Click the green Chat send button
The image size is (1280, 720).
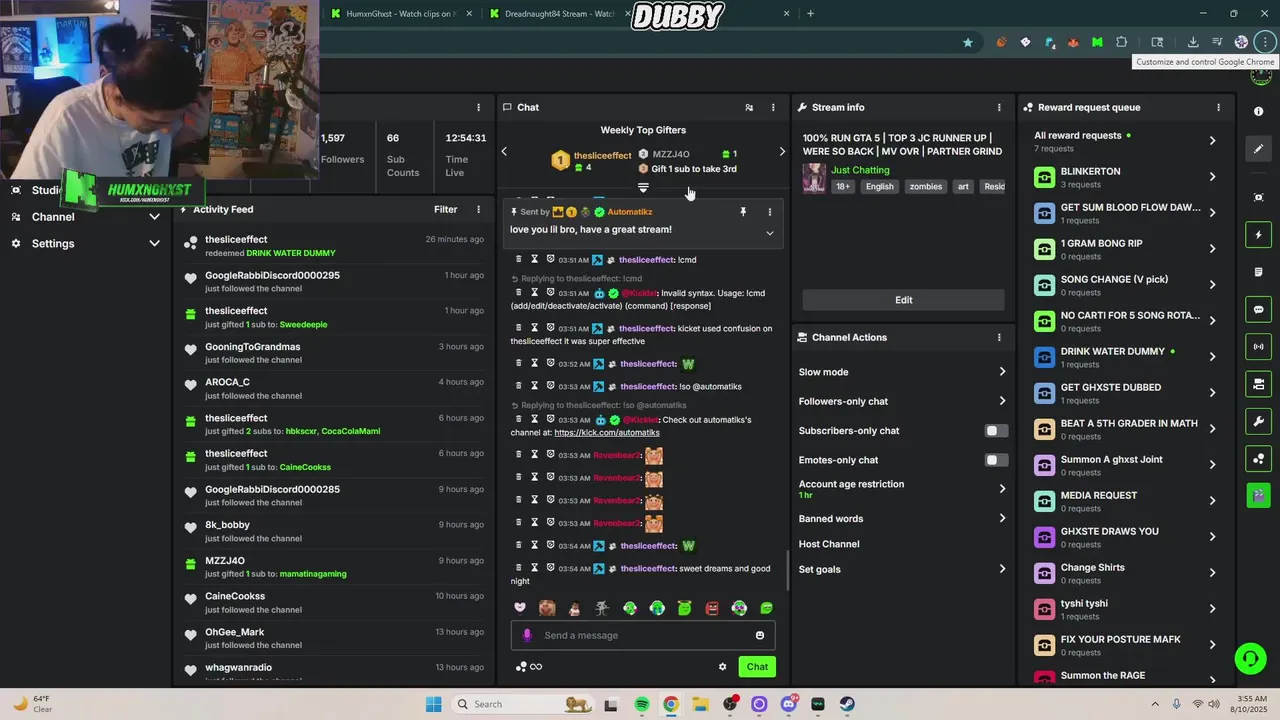coord(757,667)
